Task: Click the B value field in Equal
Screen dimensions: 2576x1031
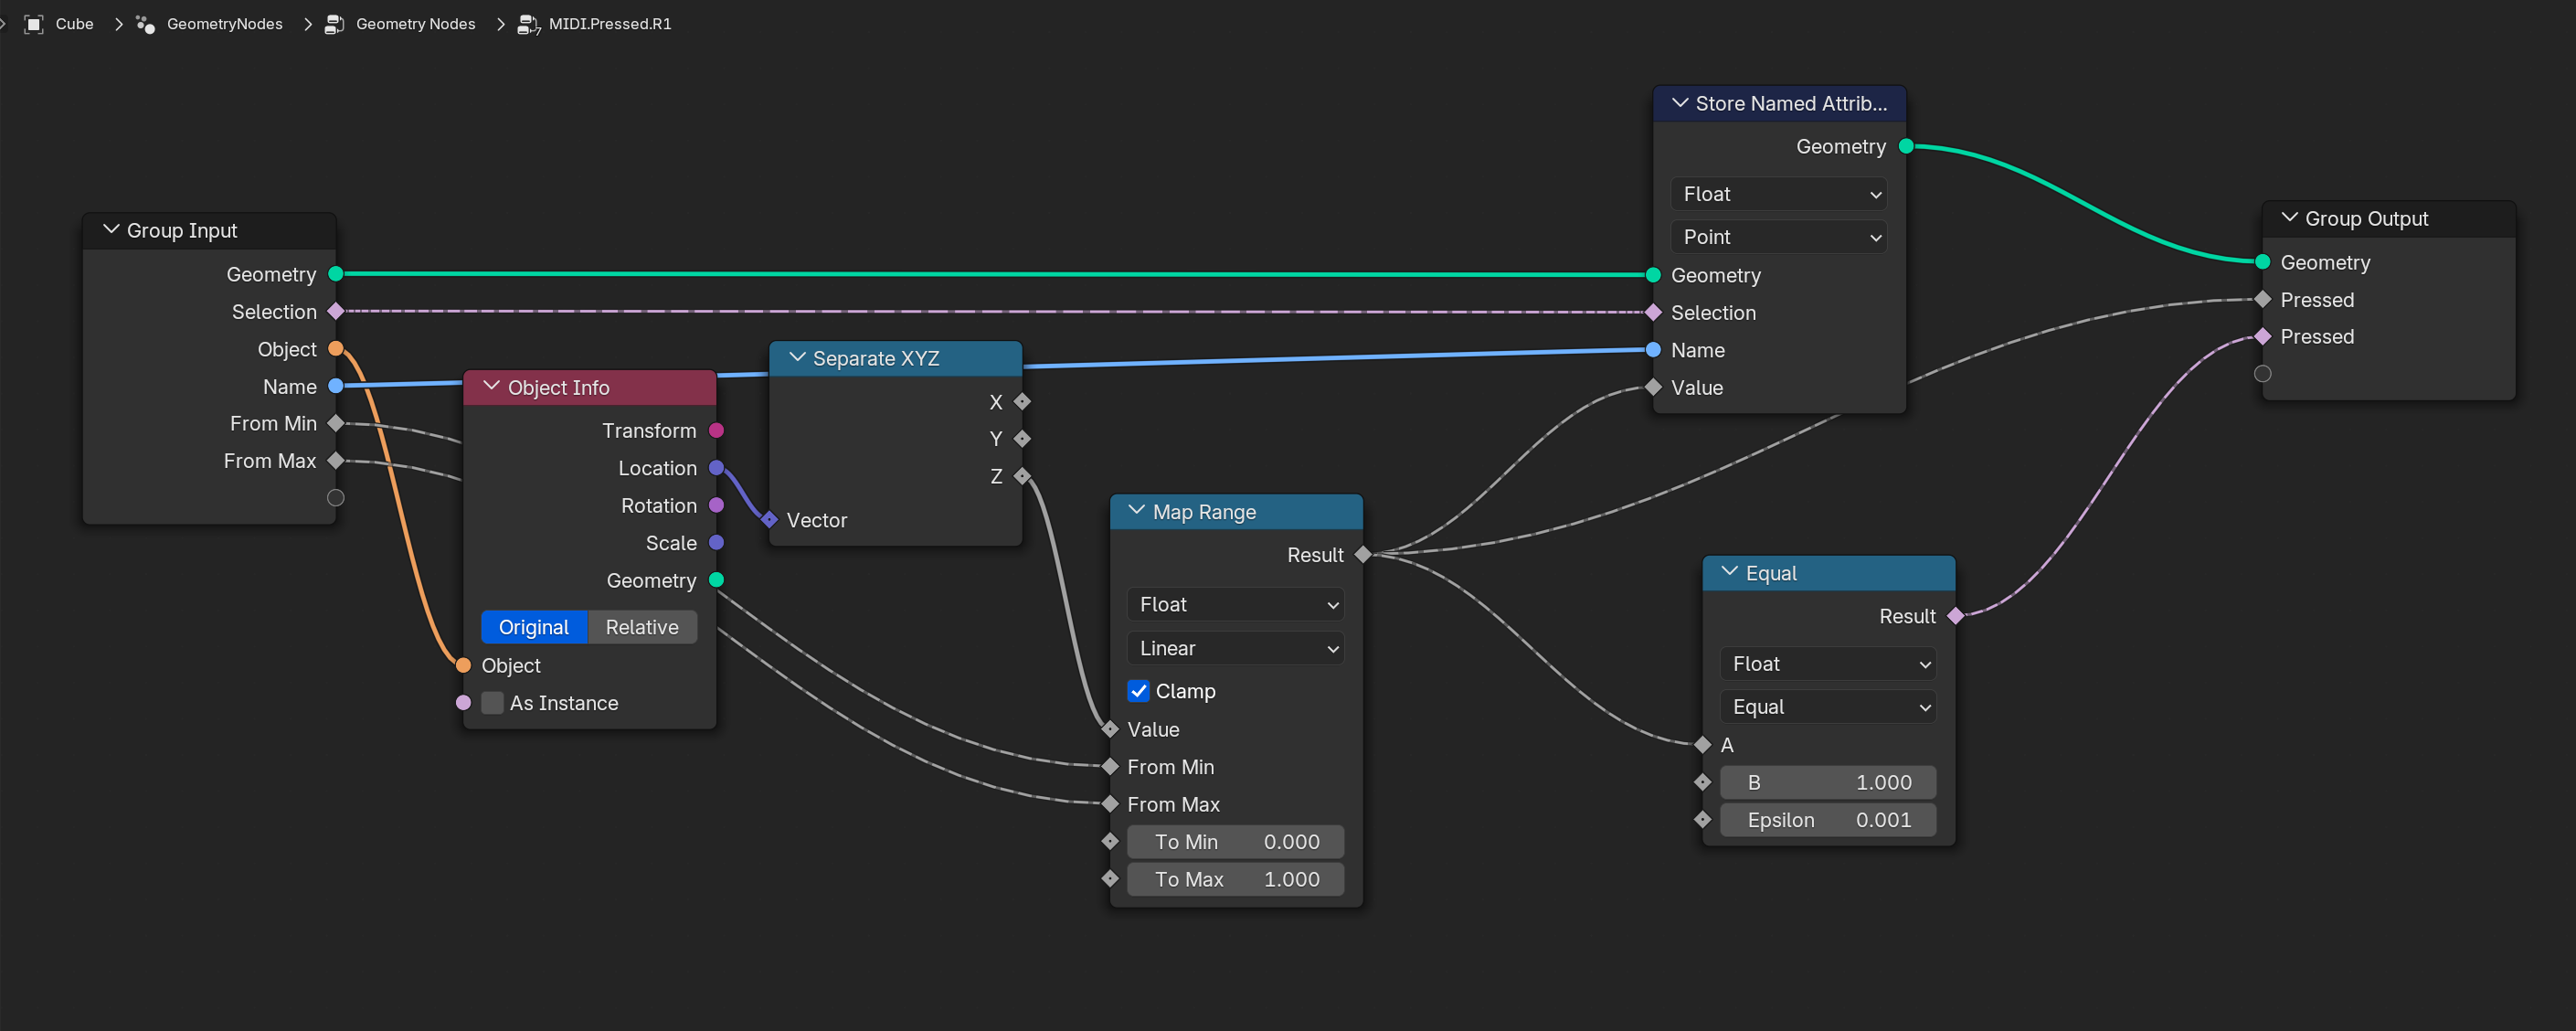Action: [1828, 782]
